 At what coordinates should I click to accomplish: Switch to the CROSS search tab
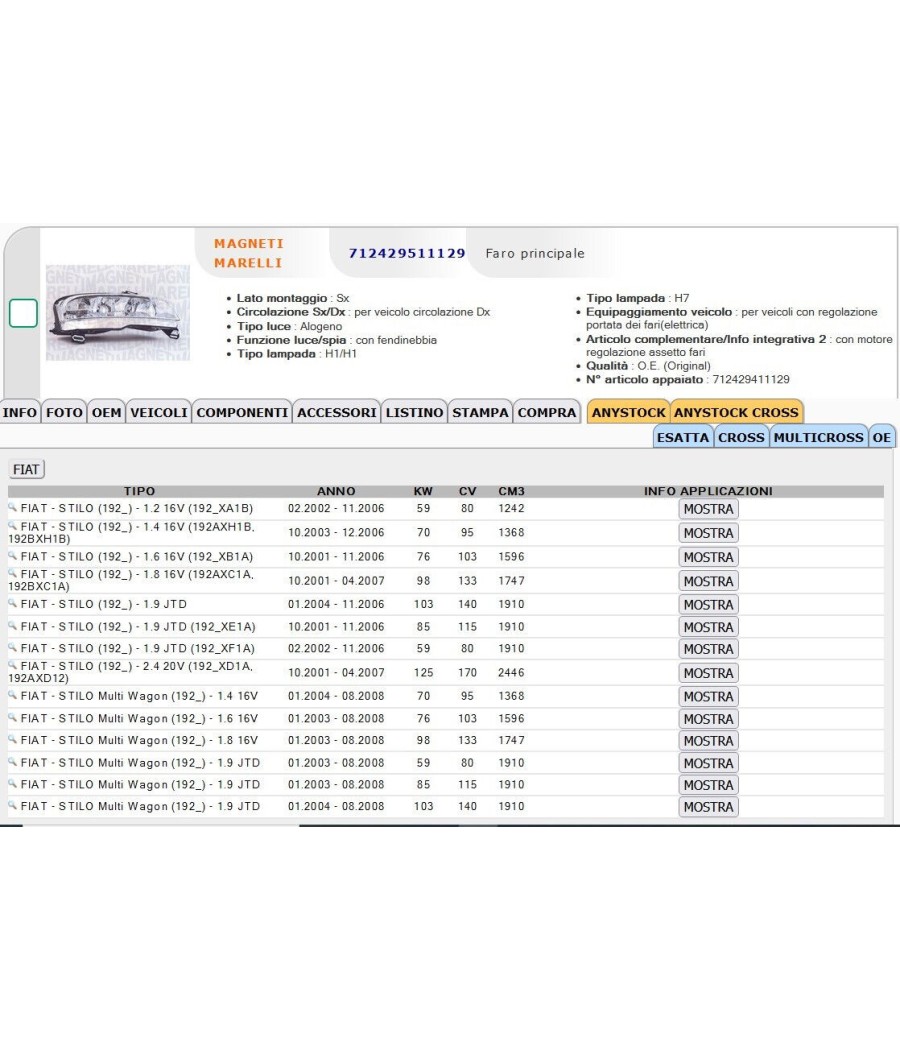coord(741,437)
